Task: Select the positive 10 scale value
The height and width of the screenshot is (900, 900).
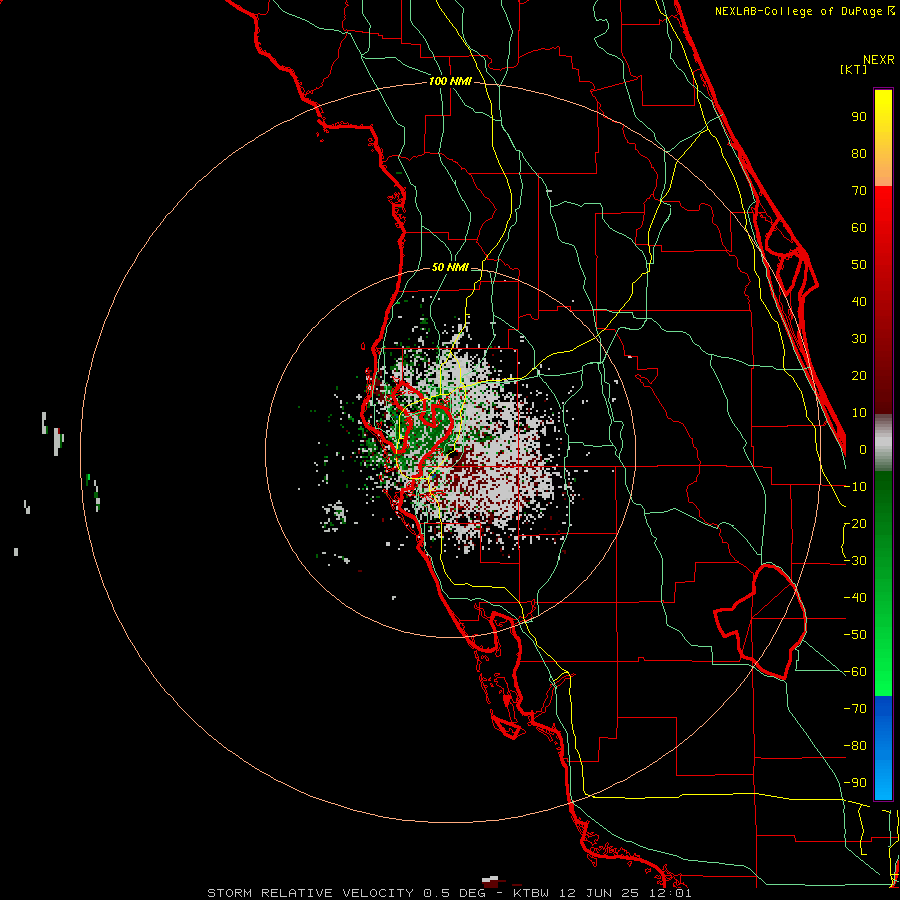Action: (x=859, y=413)
